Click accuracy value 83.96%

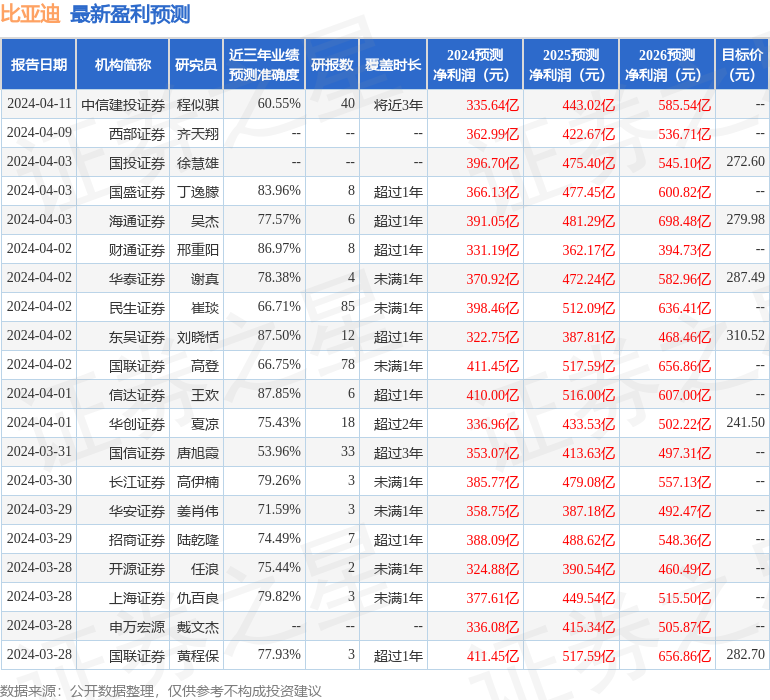coord(279,190)
